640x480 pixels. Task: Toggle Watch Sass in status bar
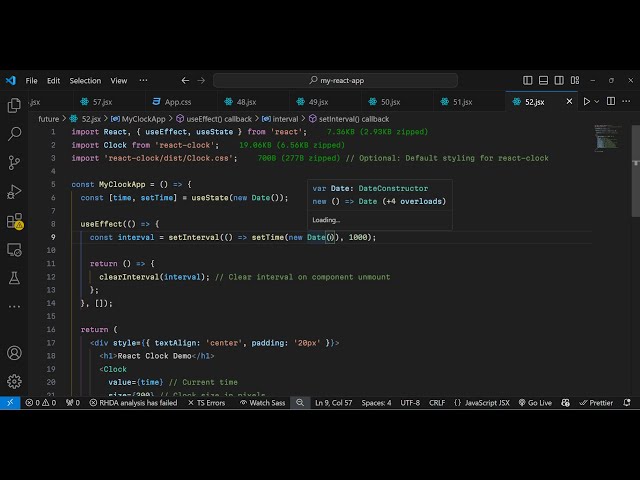pyautogui.click(x=261, y=403)
